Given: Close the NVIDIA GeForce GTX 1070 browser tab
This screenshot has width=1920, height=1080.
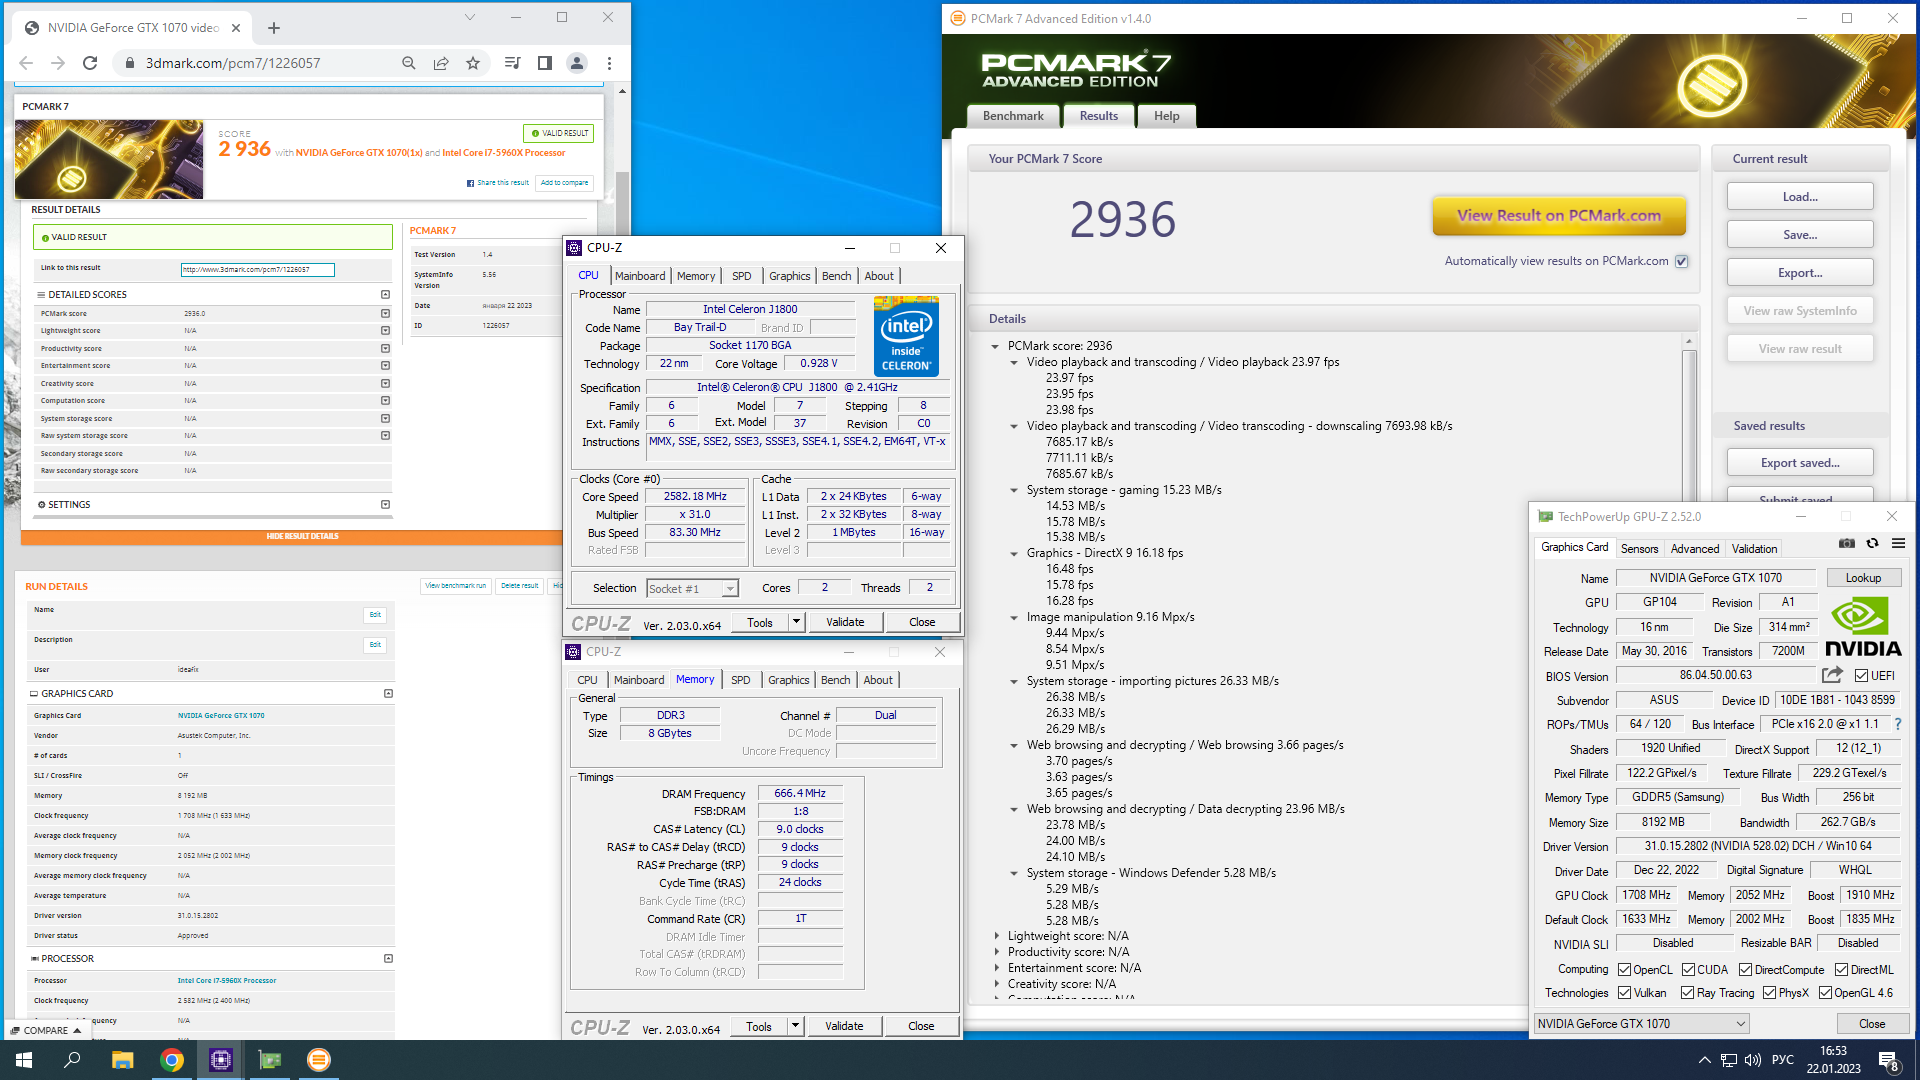Looking at the screenshot, I should (x=236, y=28).
